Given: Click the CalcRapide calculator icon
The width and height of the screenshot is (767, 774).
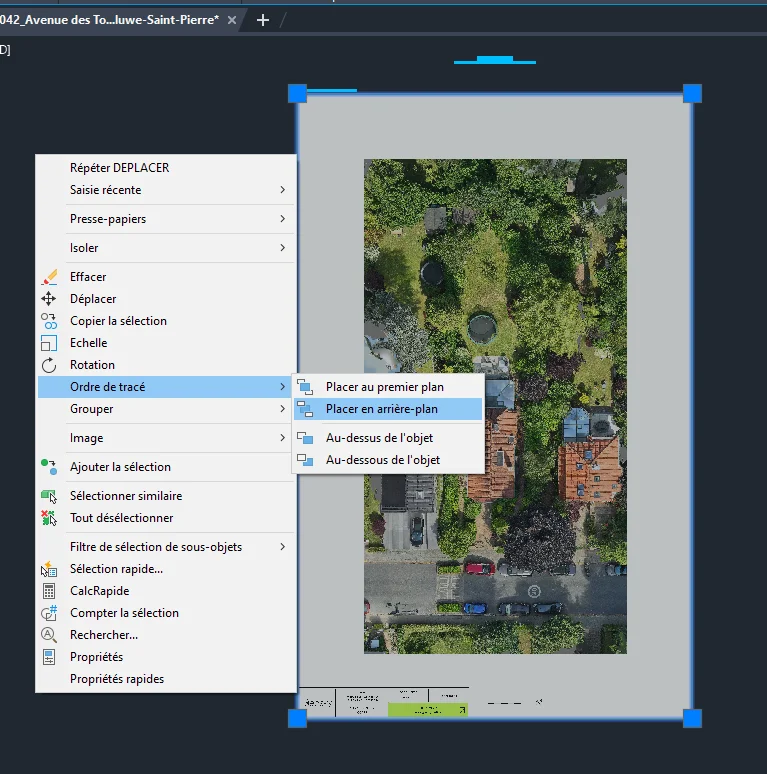Looking at the screenshot, I should pyautogui.click(x=49, y=591).
